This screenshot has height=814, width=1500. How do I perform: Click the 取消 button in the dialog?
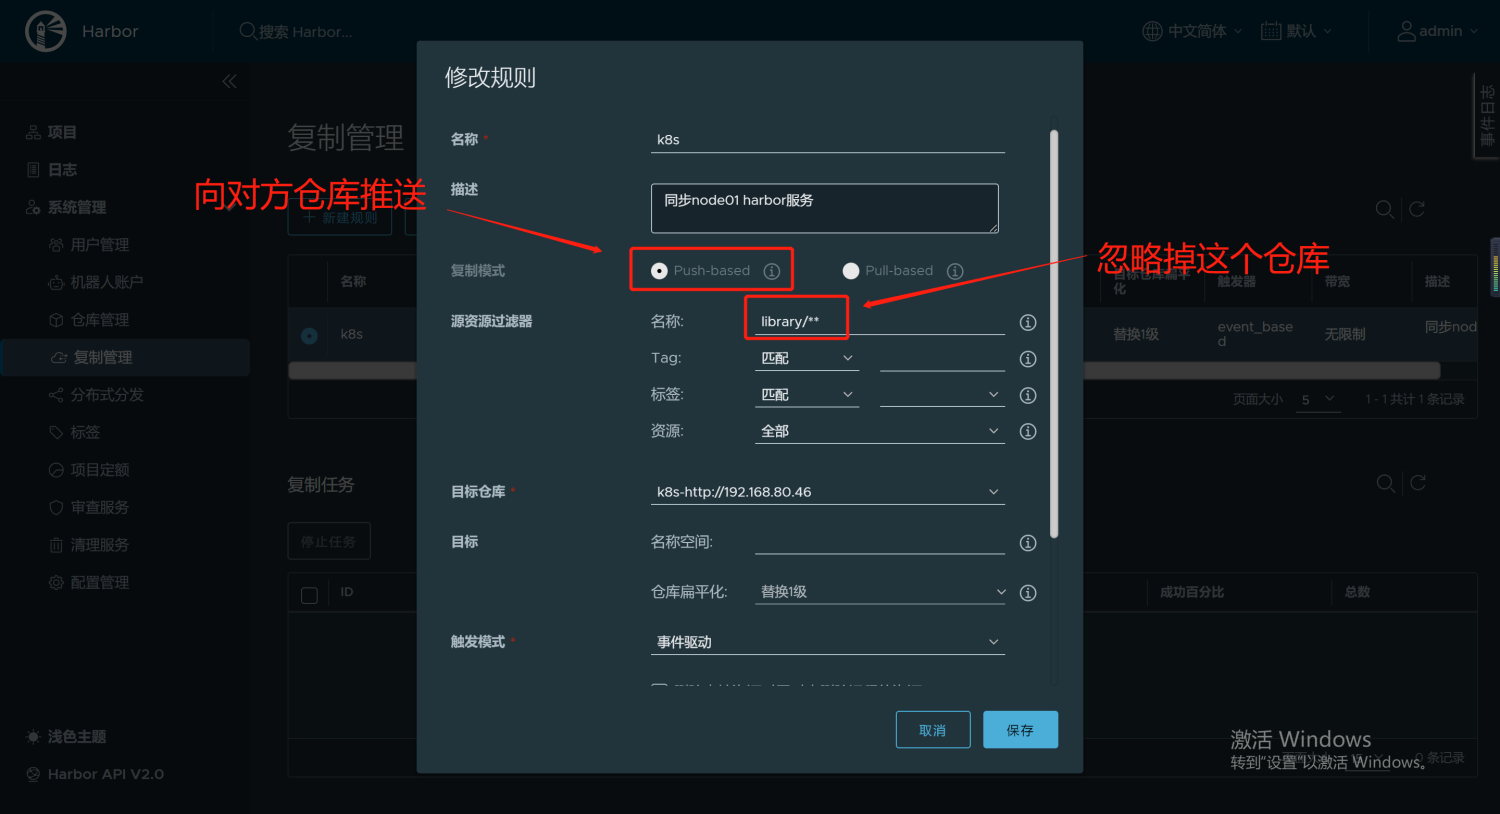(x=933, y=730)
